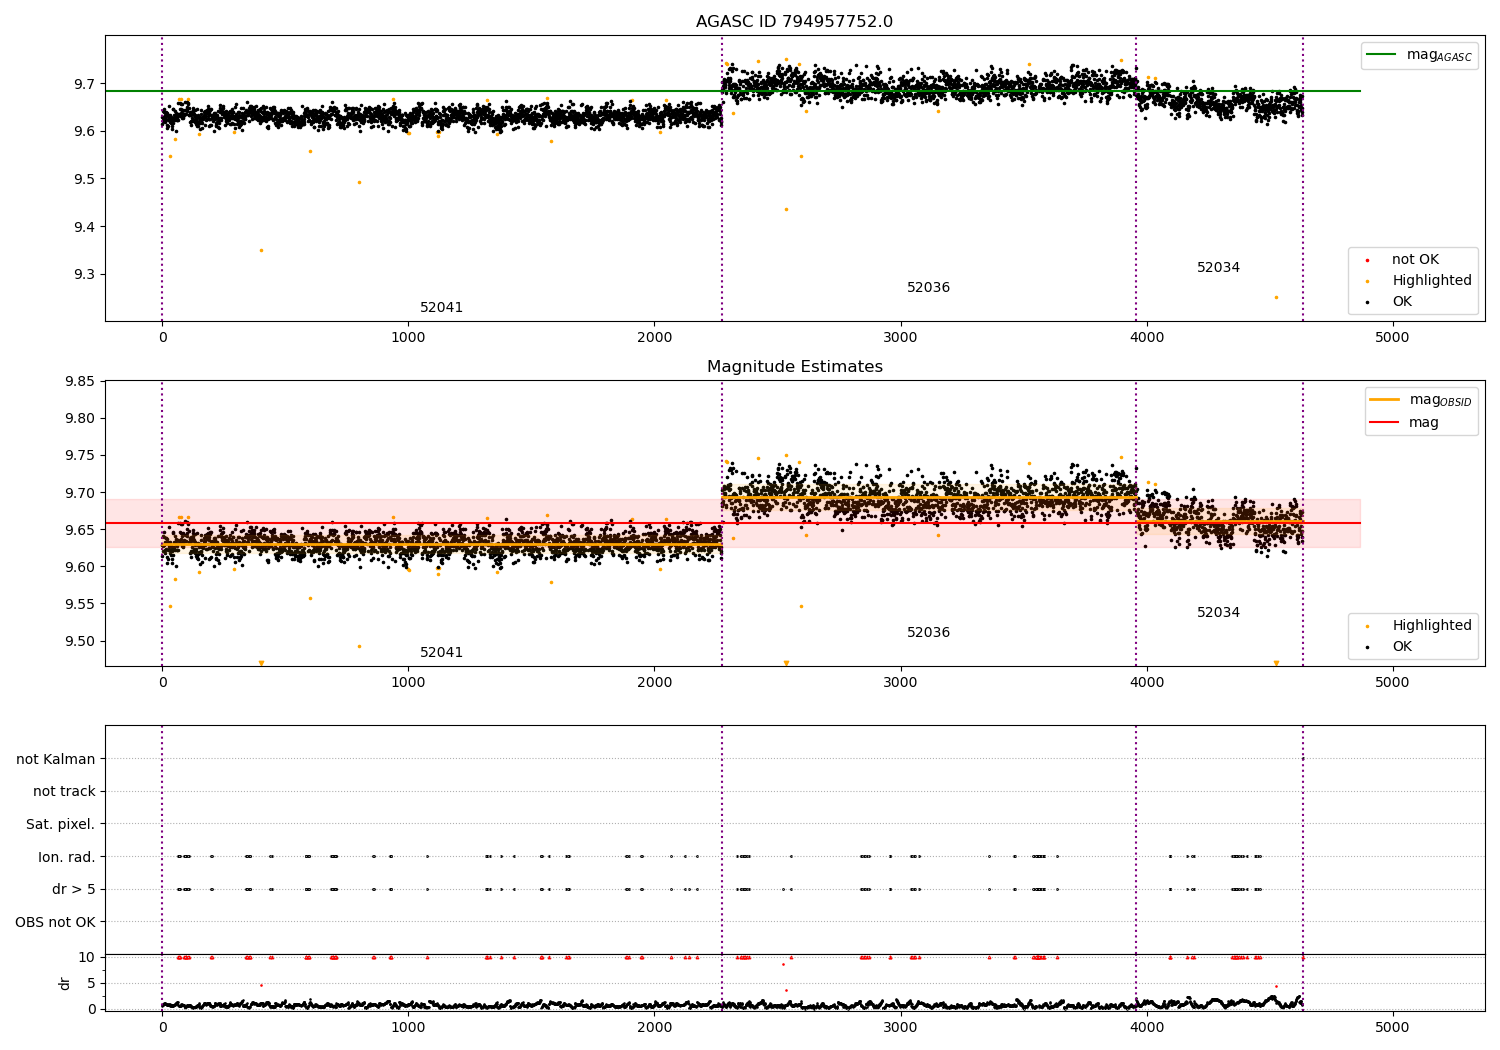Click the 5000 x-tick label under bottom plot
This screenshot has width=1500, height=1050.
click(1392, 1028)
